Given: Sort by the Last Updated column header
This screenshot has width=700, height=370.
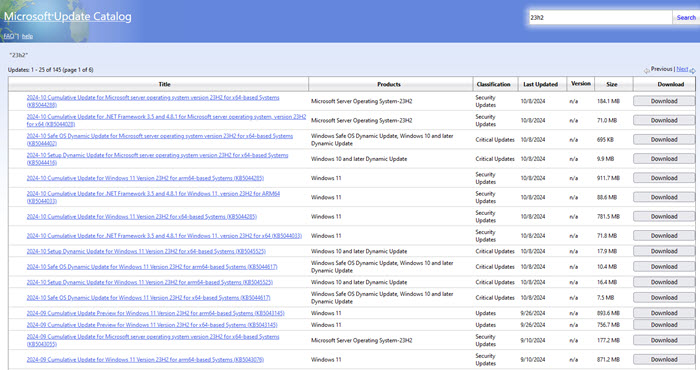Looking at the screenshot, I should click(542, 84).
